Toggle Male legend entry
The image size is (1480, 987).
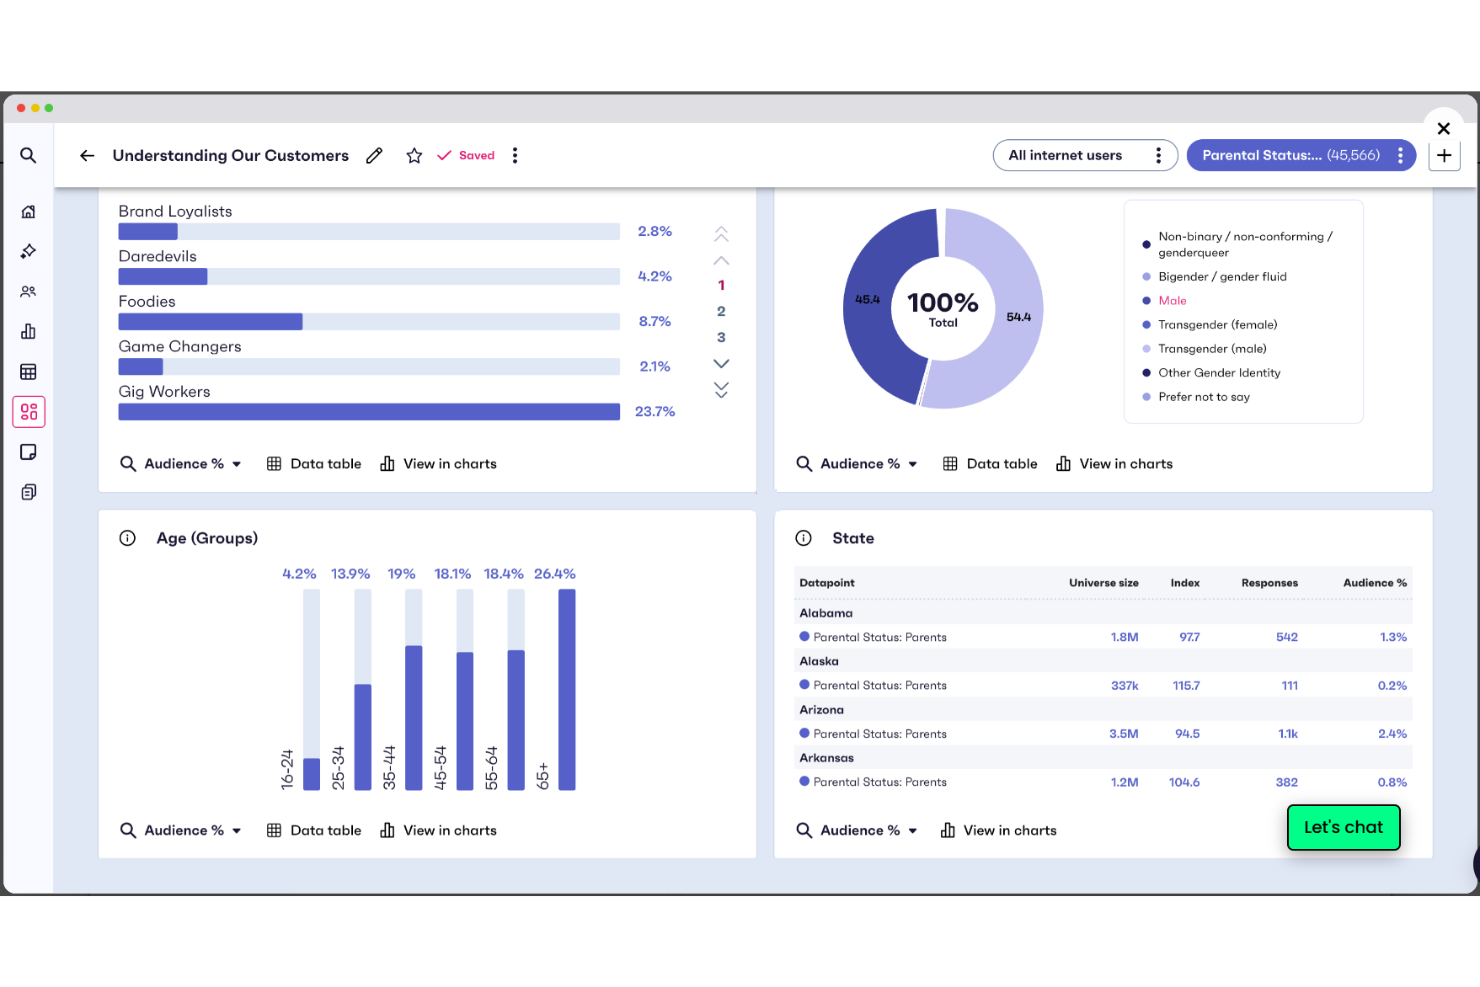tap(1165, 301)
